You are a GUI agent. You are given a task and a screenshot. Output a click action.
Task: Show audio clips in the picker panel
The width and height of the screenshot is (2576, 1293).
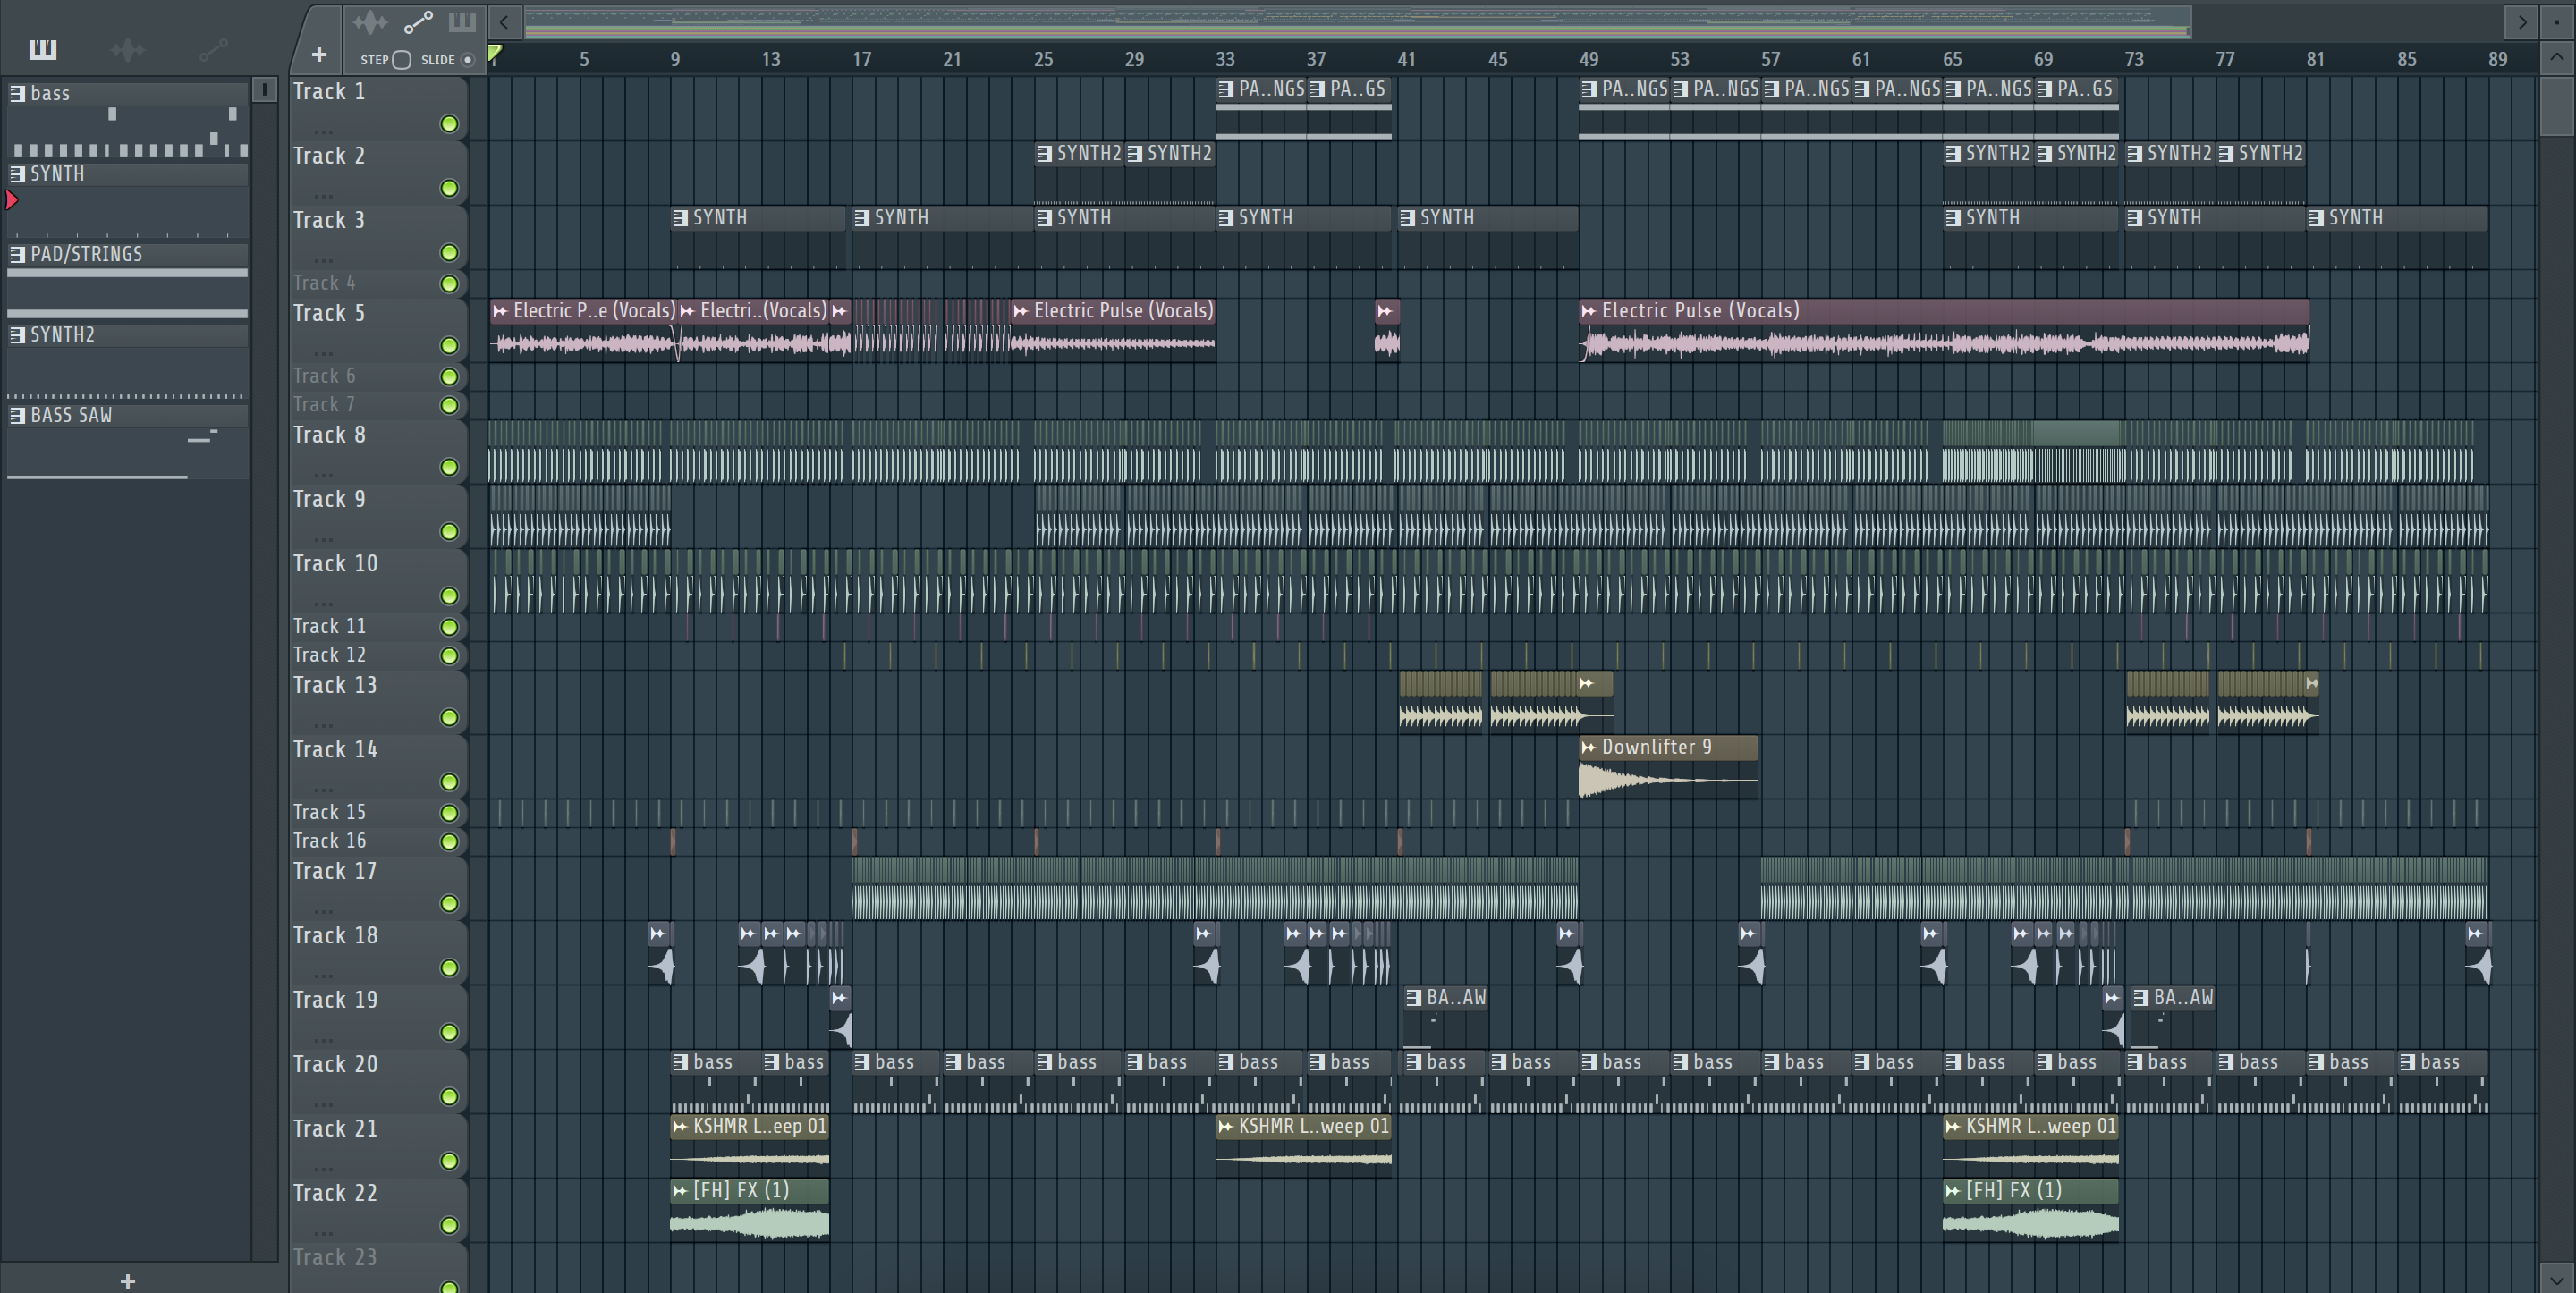tap(128, 49)
